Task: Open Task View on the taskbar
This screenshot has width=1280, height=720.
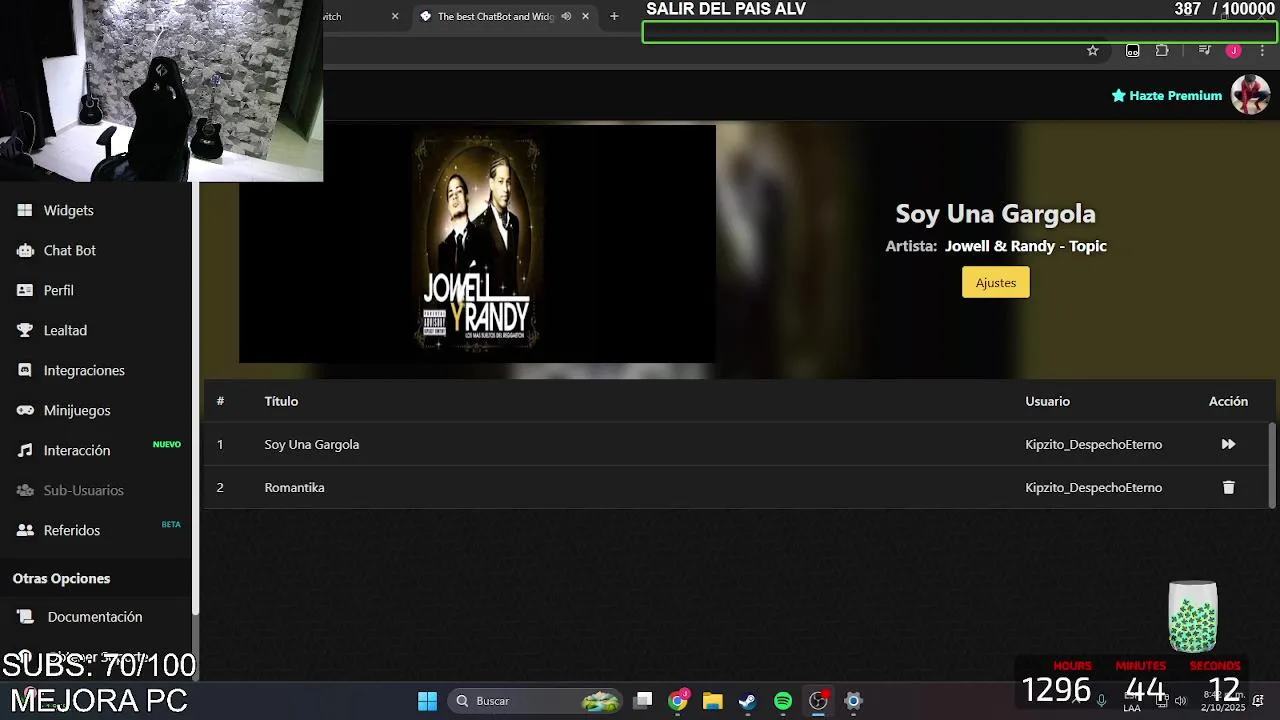Action: coord(644,701)
